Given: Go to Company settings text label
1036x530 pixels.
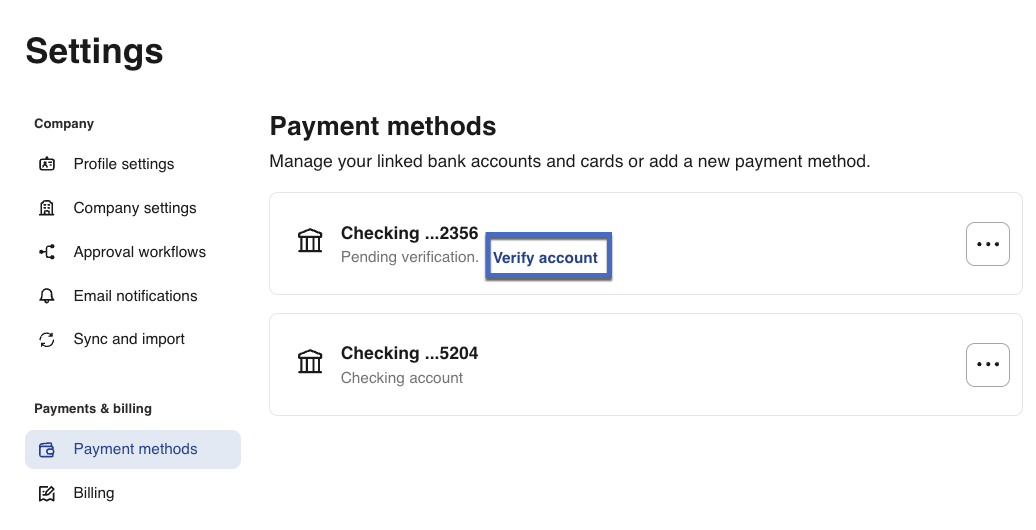Looking at the screenshot, I should point(135,208).
